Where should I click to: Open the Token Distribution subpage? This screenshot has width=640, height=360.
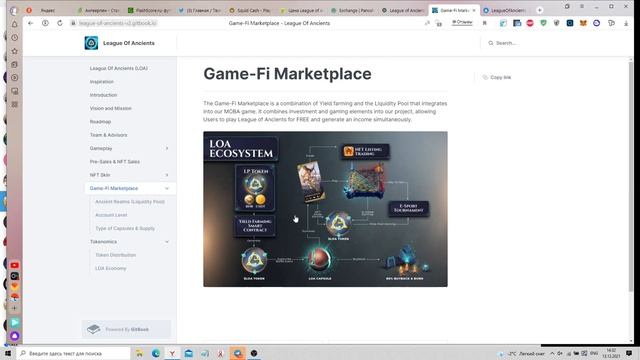tap(116, 255)
